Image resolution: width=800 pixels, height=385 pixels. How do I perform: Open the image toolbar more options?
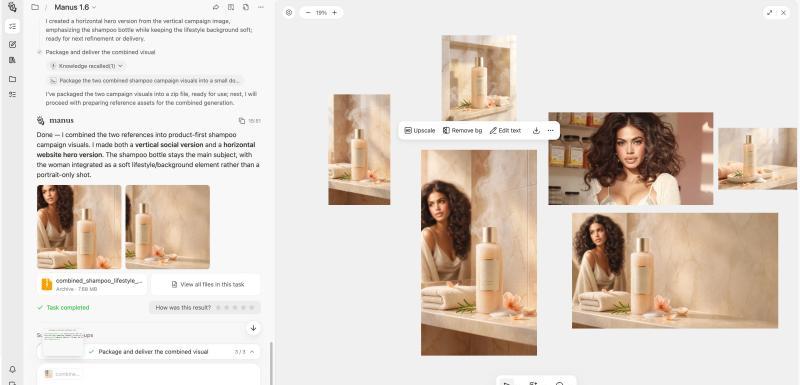551,131
